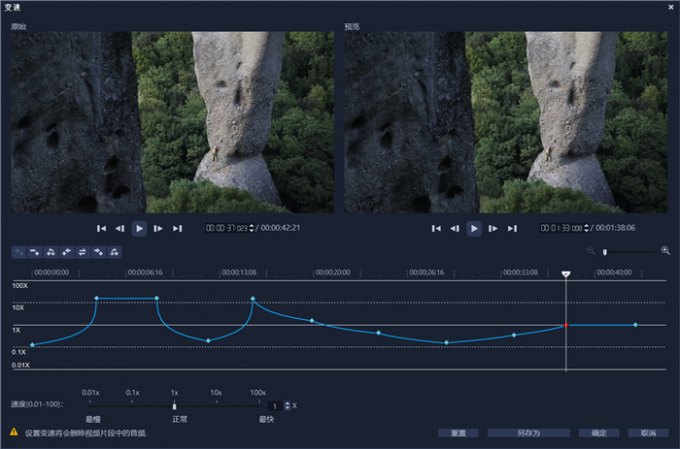Click the speed value stepper arrows

click(x=287, y=405)
